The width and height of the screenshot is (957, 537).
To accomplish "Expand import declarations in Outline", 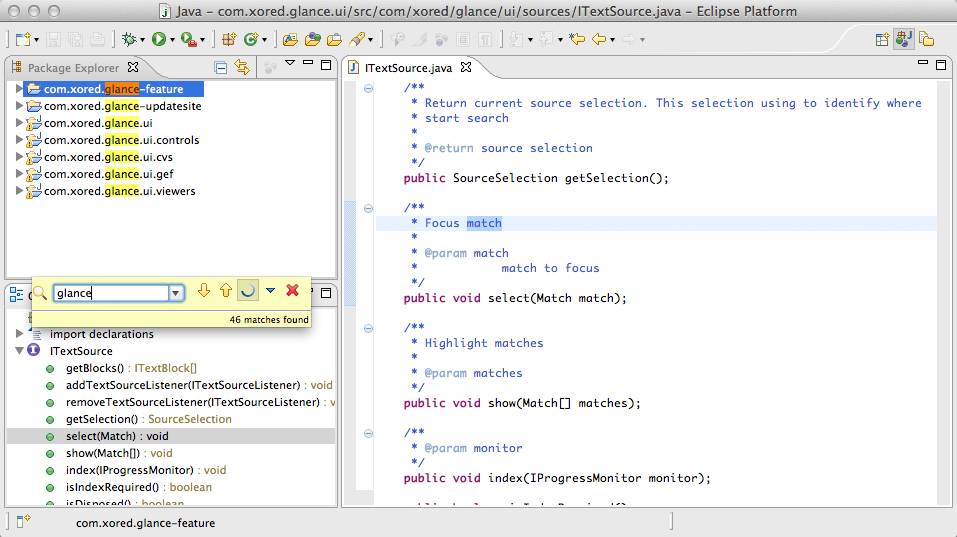I will 19,333.
